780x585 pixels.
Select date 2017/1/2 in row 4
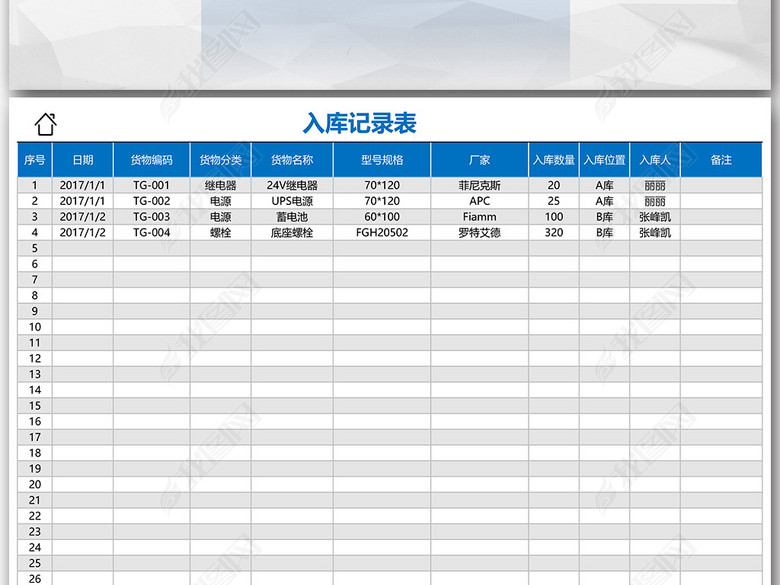[x=83, y=233]
